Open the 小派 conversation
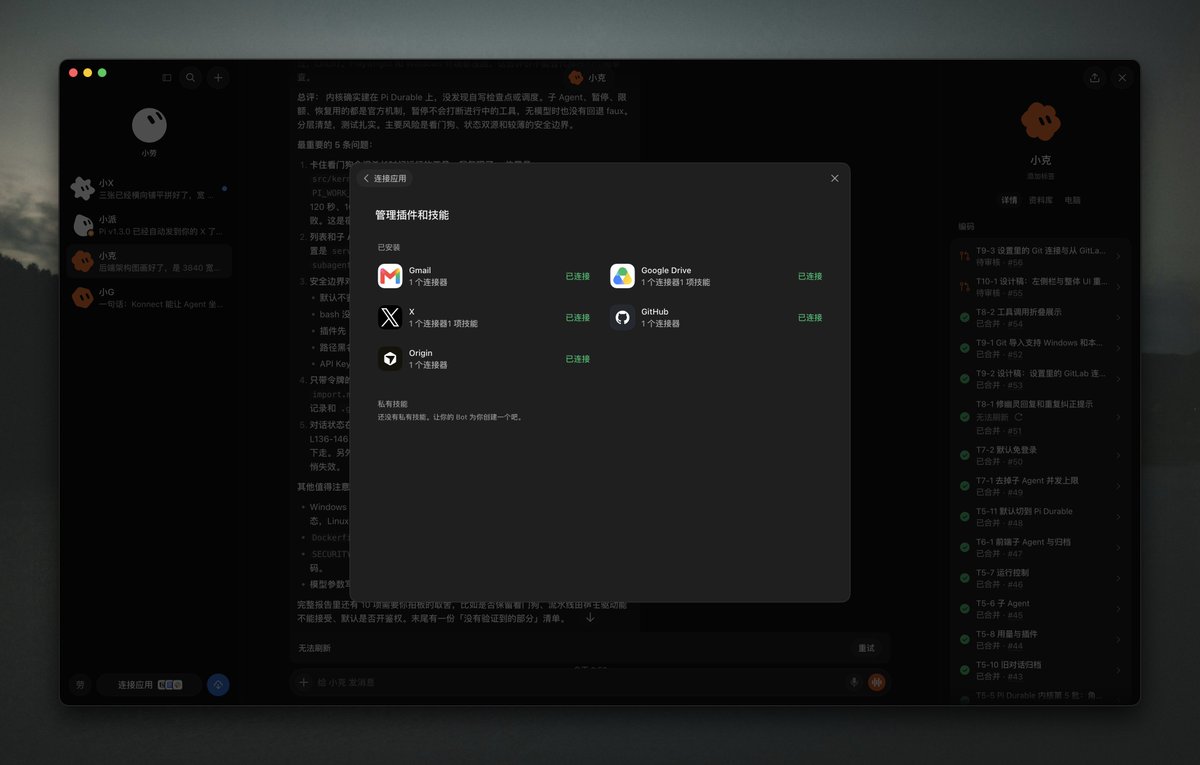 tap(149, 225)
